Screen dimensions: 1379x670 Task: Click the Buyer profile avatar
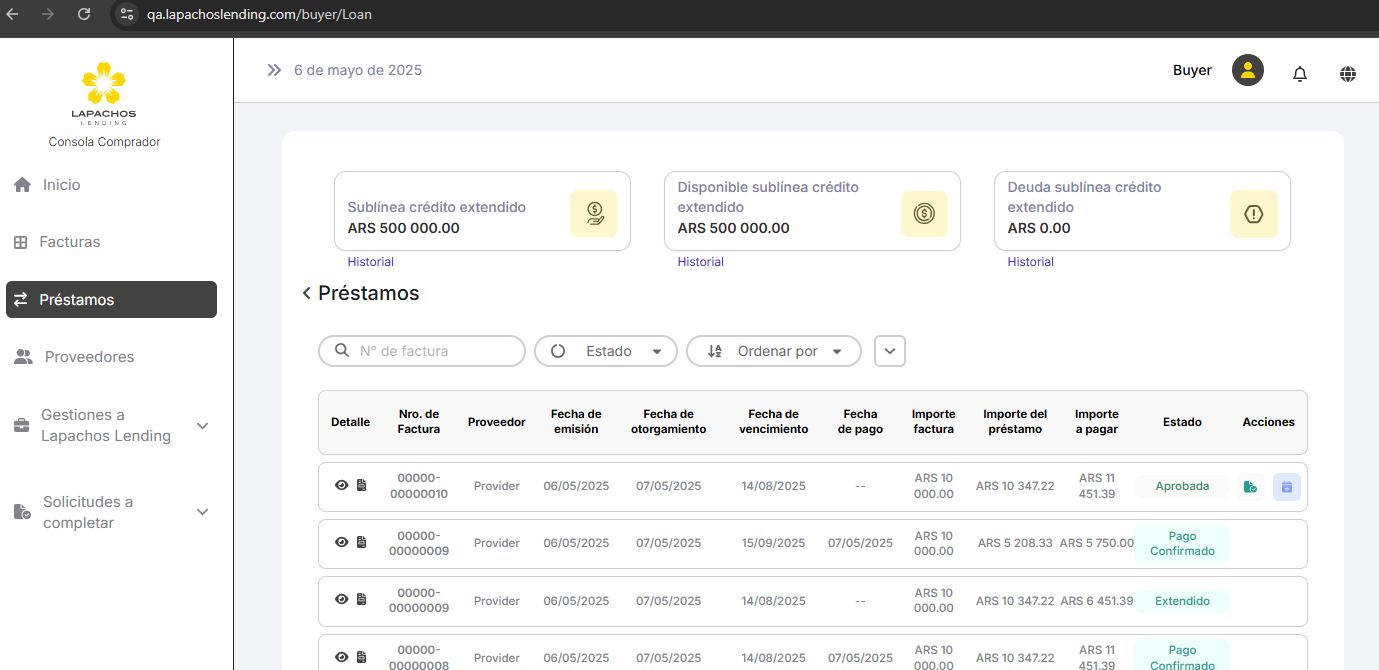1247,70
